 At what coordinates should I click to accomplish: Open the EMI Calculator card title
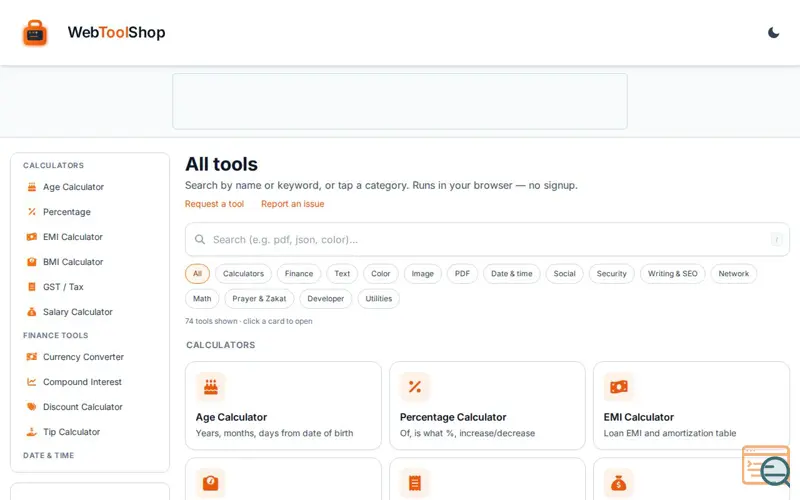(x=639, y=417)
